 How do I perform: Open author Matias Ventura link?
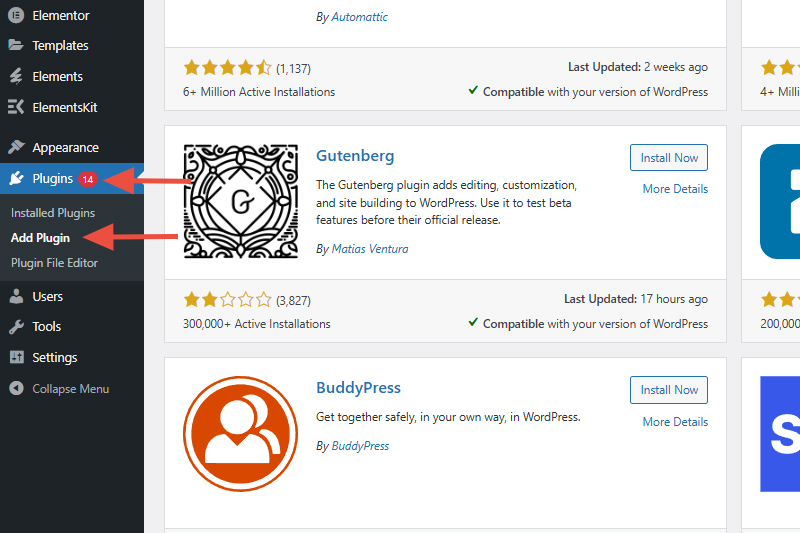pos(370,249)
